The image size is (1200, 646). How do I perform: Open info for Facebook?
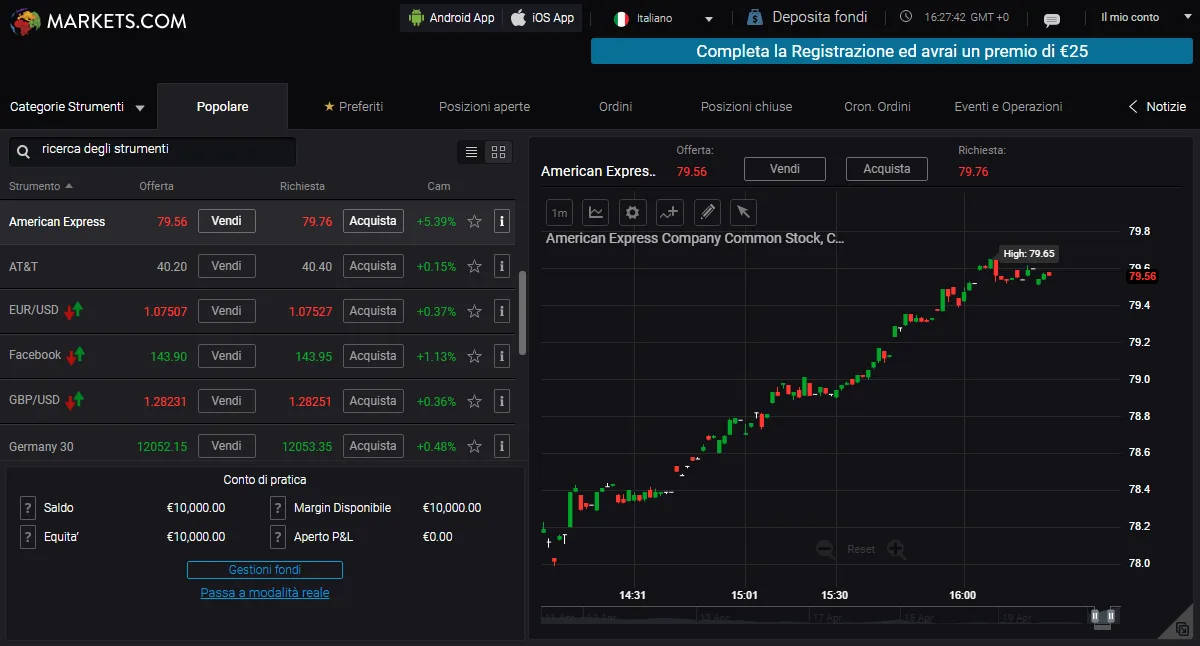(502, 356)
